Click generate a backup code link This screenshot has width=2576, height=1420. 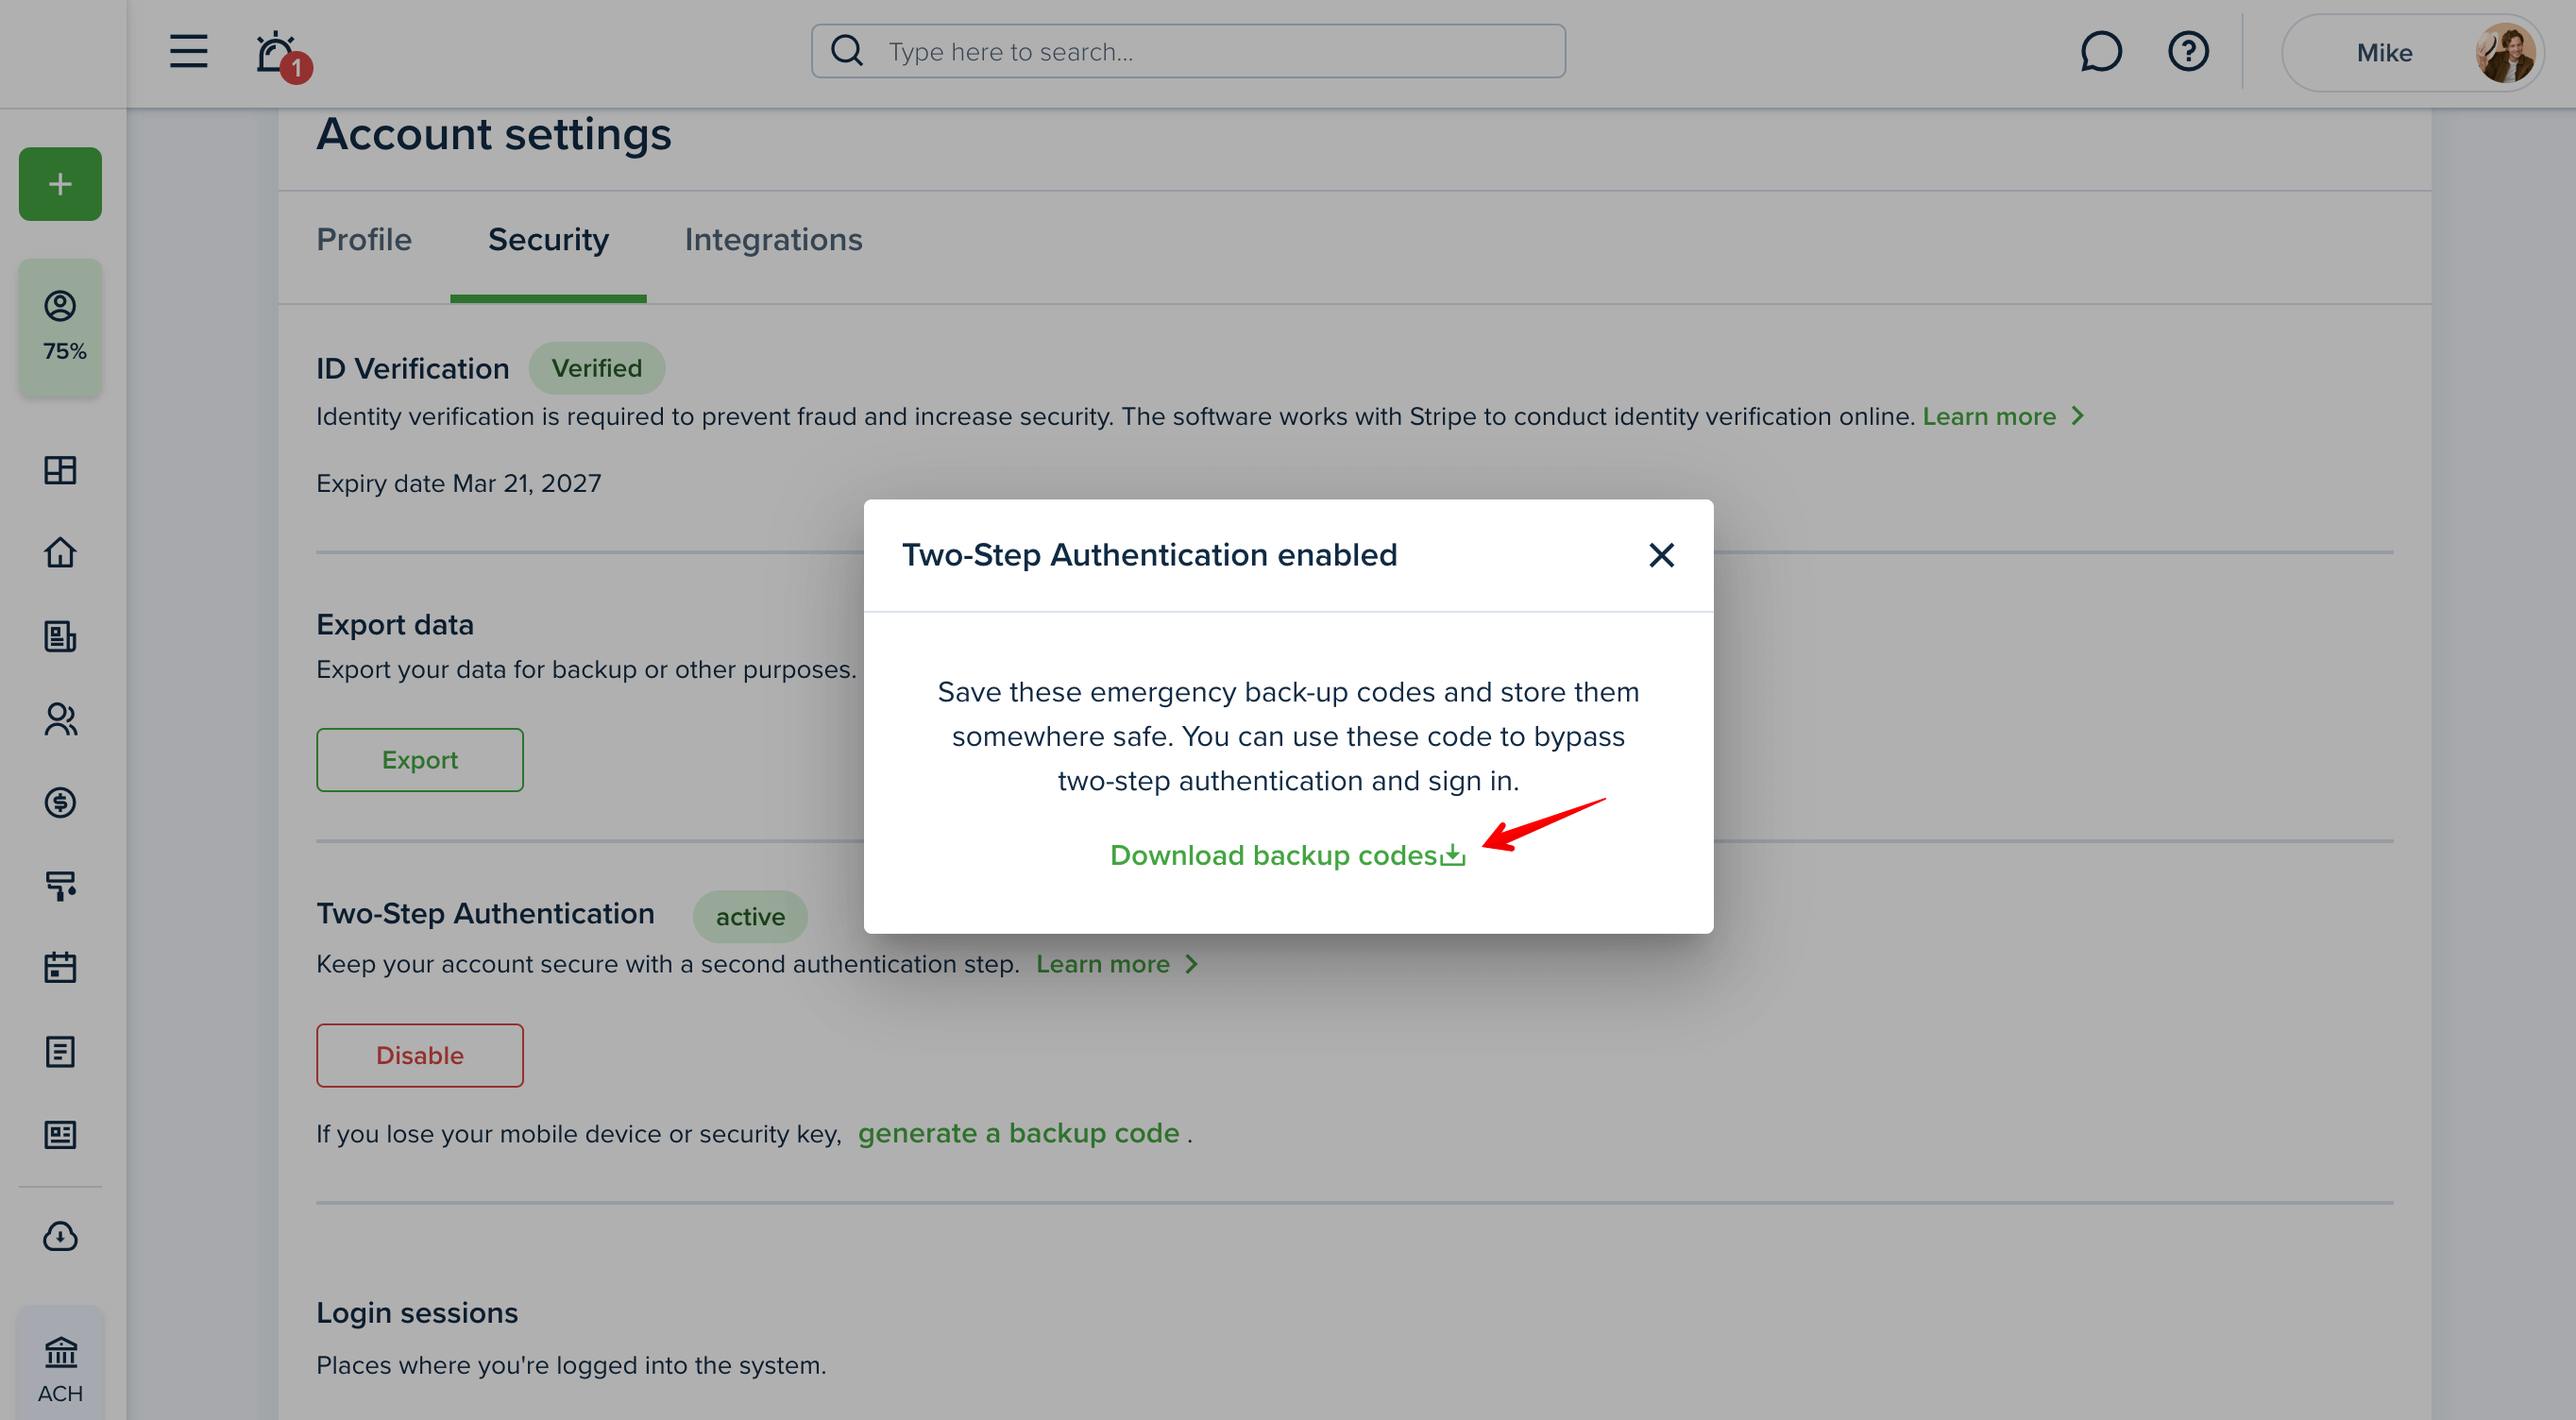click(x=1018, y=1133)
